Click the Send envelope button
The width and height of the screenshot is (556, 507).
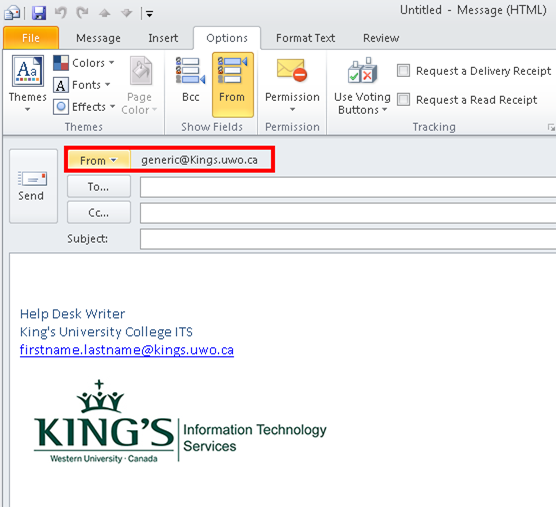[x=33, y=186]
